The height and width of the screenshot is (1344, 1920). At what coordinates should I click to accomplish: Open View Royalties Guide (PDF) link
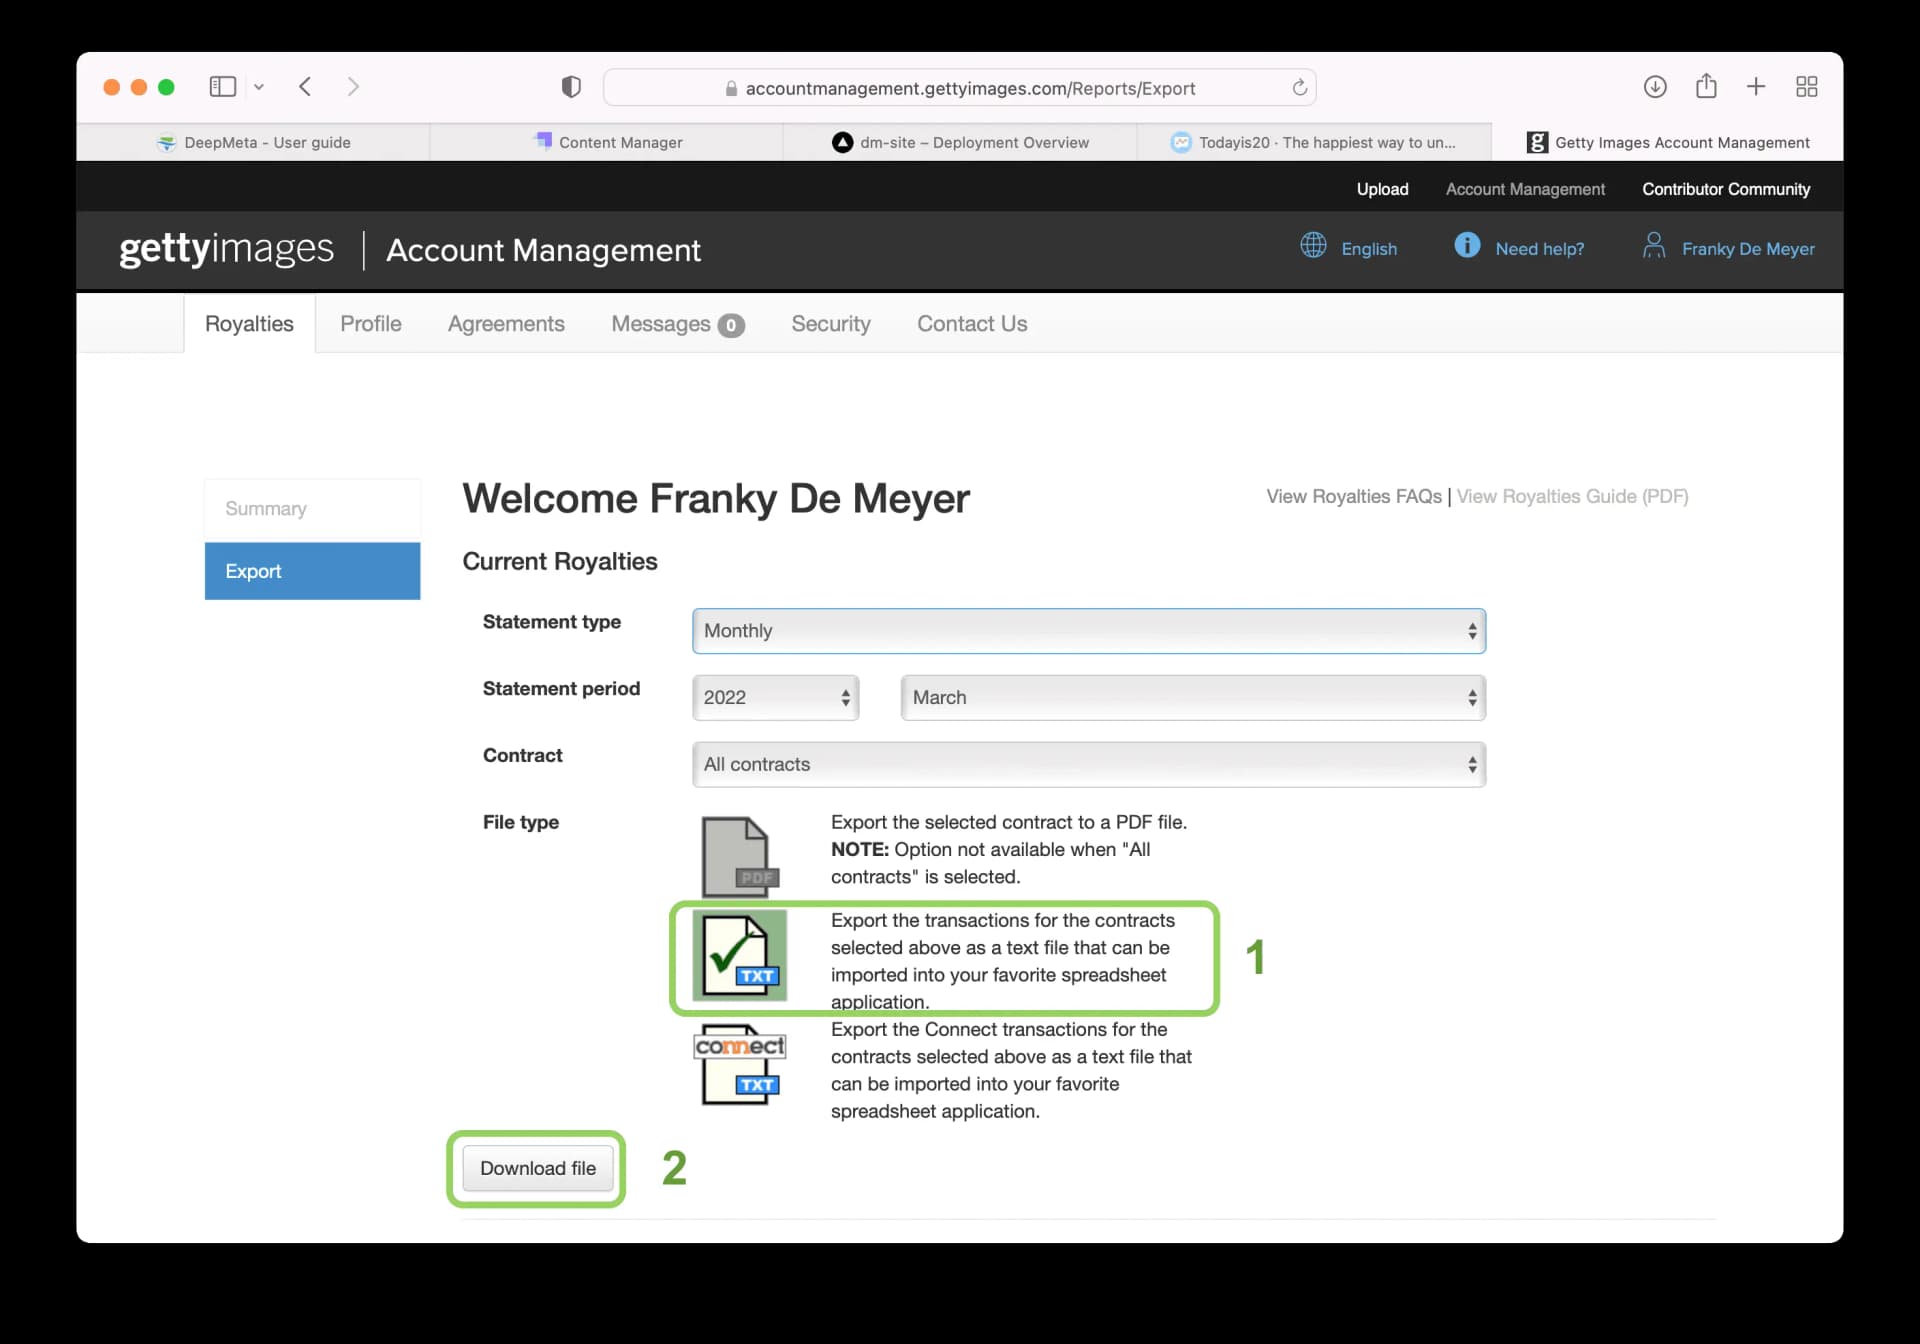[x=1572, y=497]
